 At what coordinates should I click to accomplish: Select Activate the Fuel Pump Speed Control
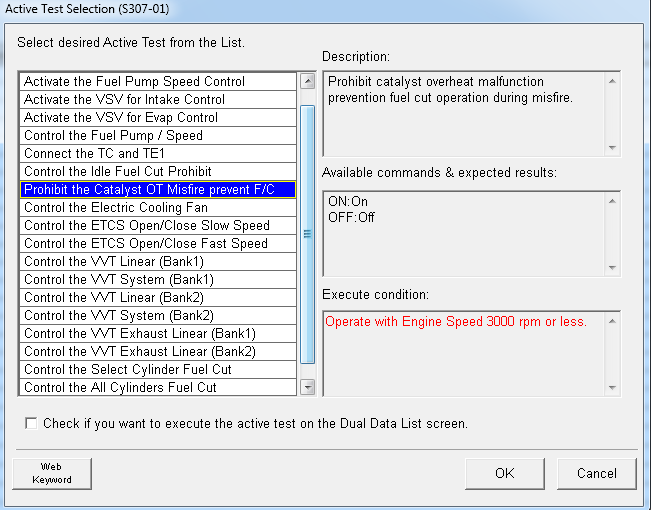point(134,82)
